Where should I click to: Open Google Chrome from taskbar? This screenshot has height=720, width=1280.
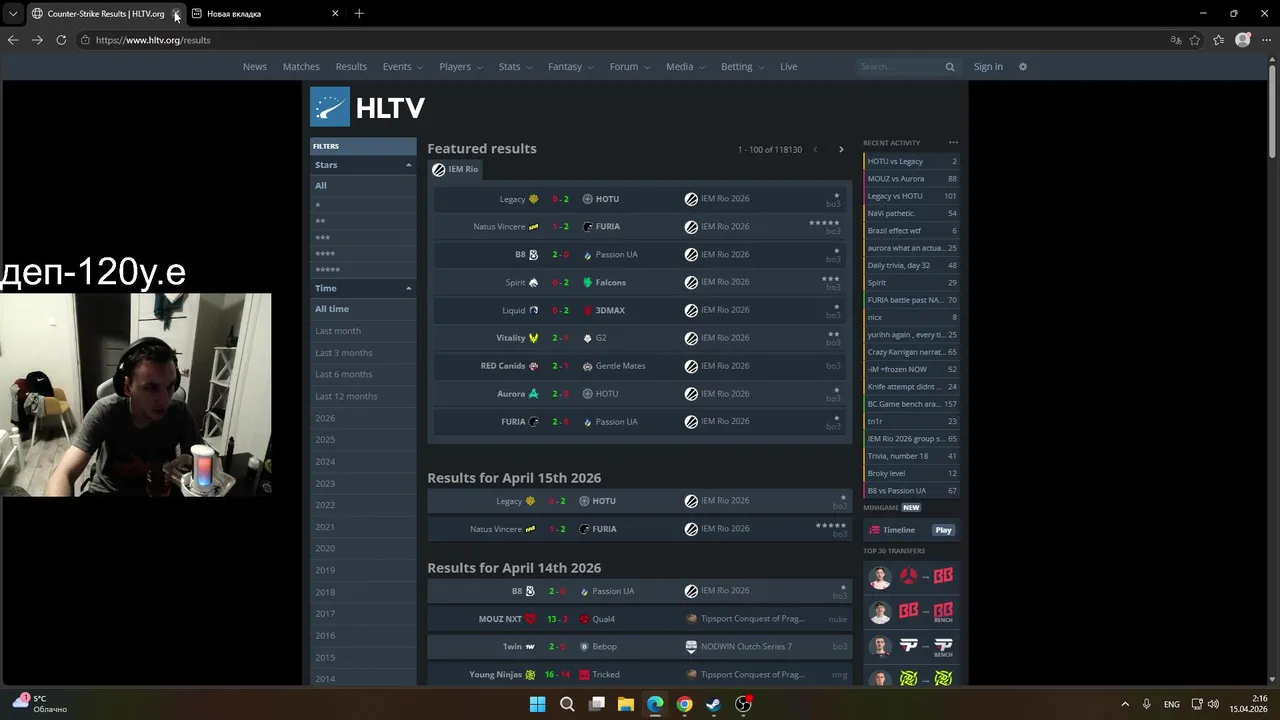(684, 704)
